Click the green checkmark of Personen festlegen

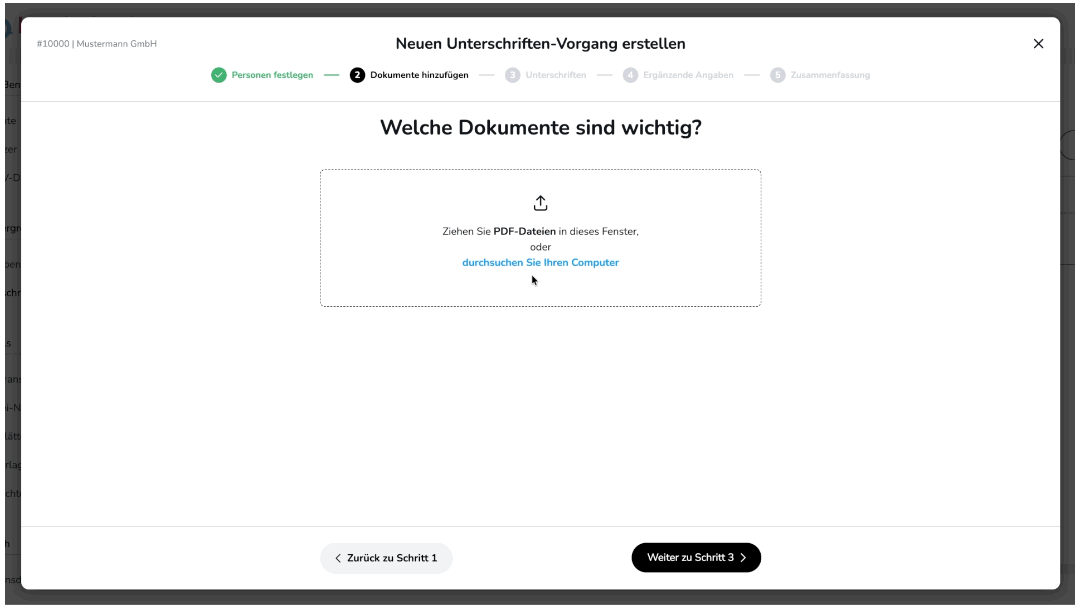click(x=219, y=75)
